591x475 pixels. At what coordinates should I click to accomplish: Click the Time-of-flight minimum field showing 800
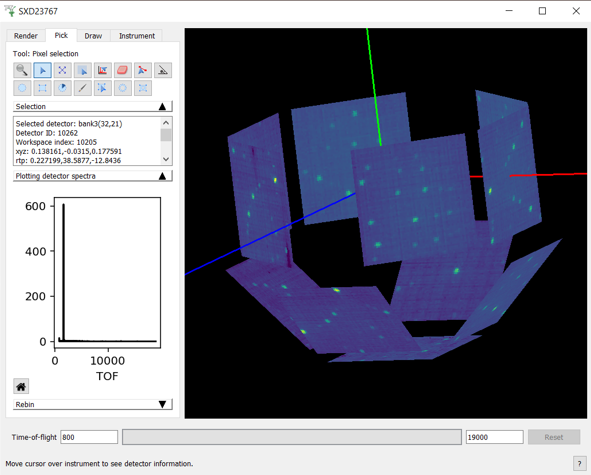(89, 437)
